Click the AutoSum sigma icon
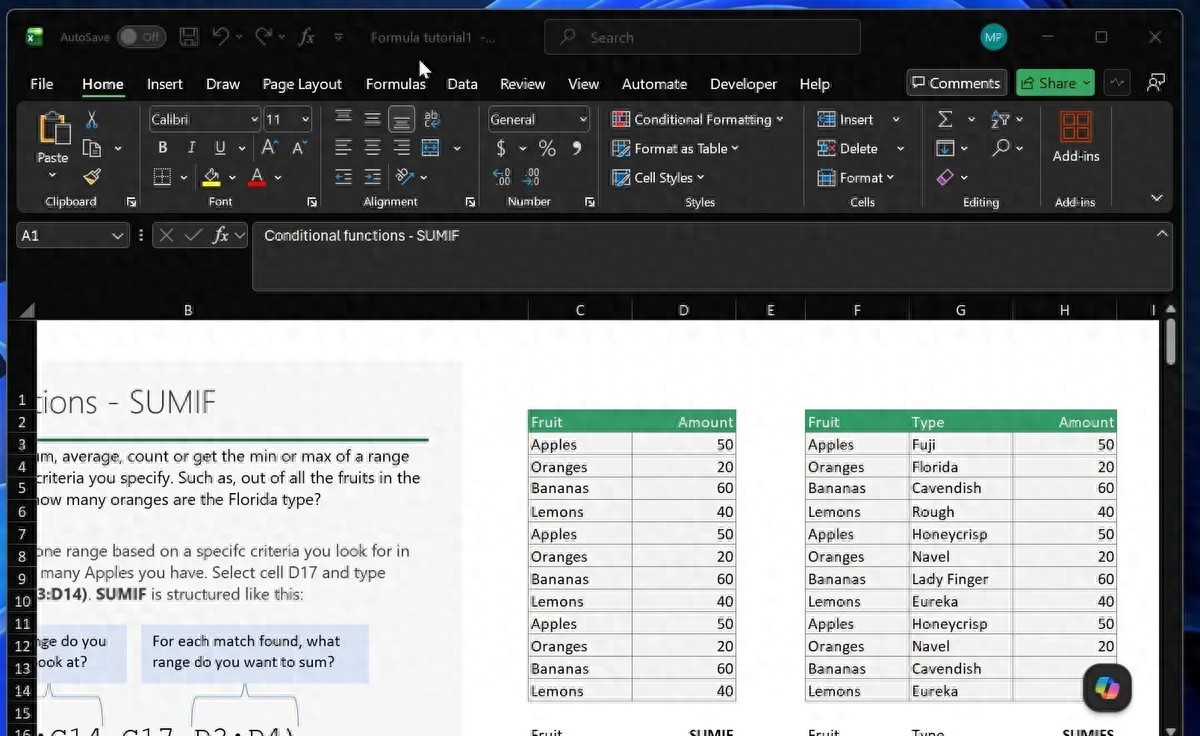 pos(945,119)
